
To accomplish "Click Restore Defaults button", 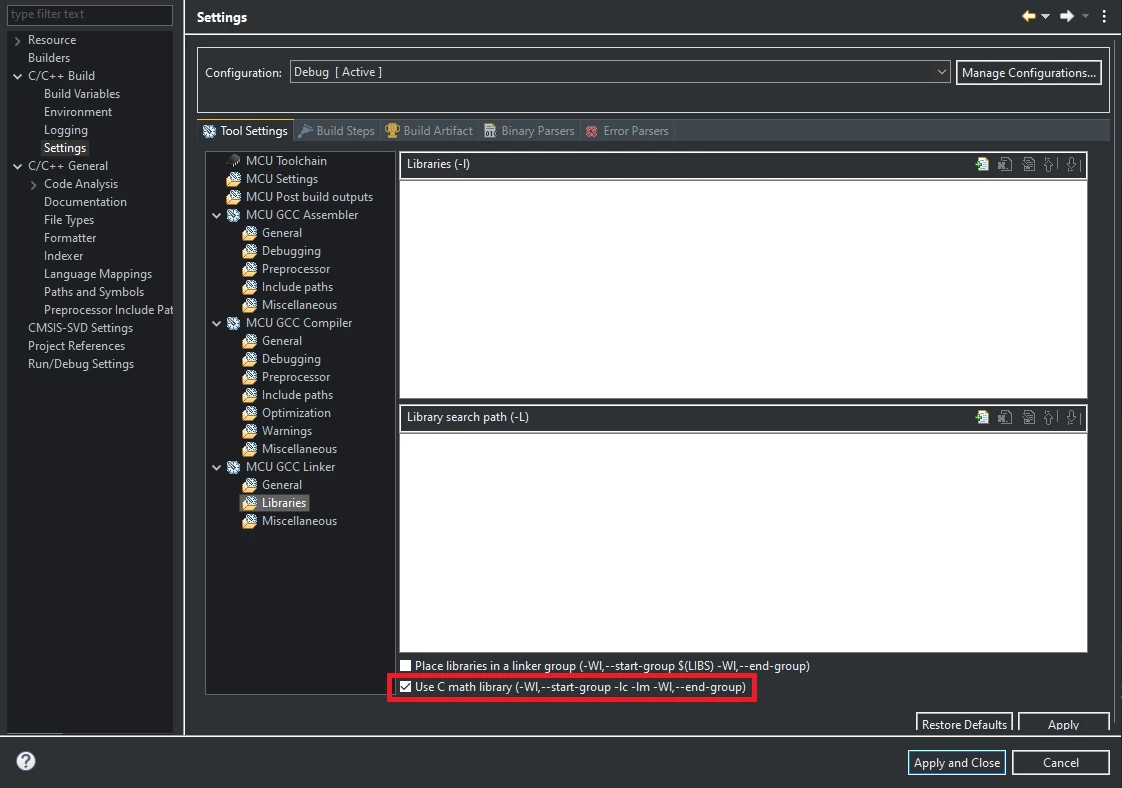I will [964, 724].
